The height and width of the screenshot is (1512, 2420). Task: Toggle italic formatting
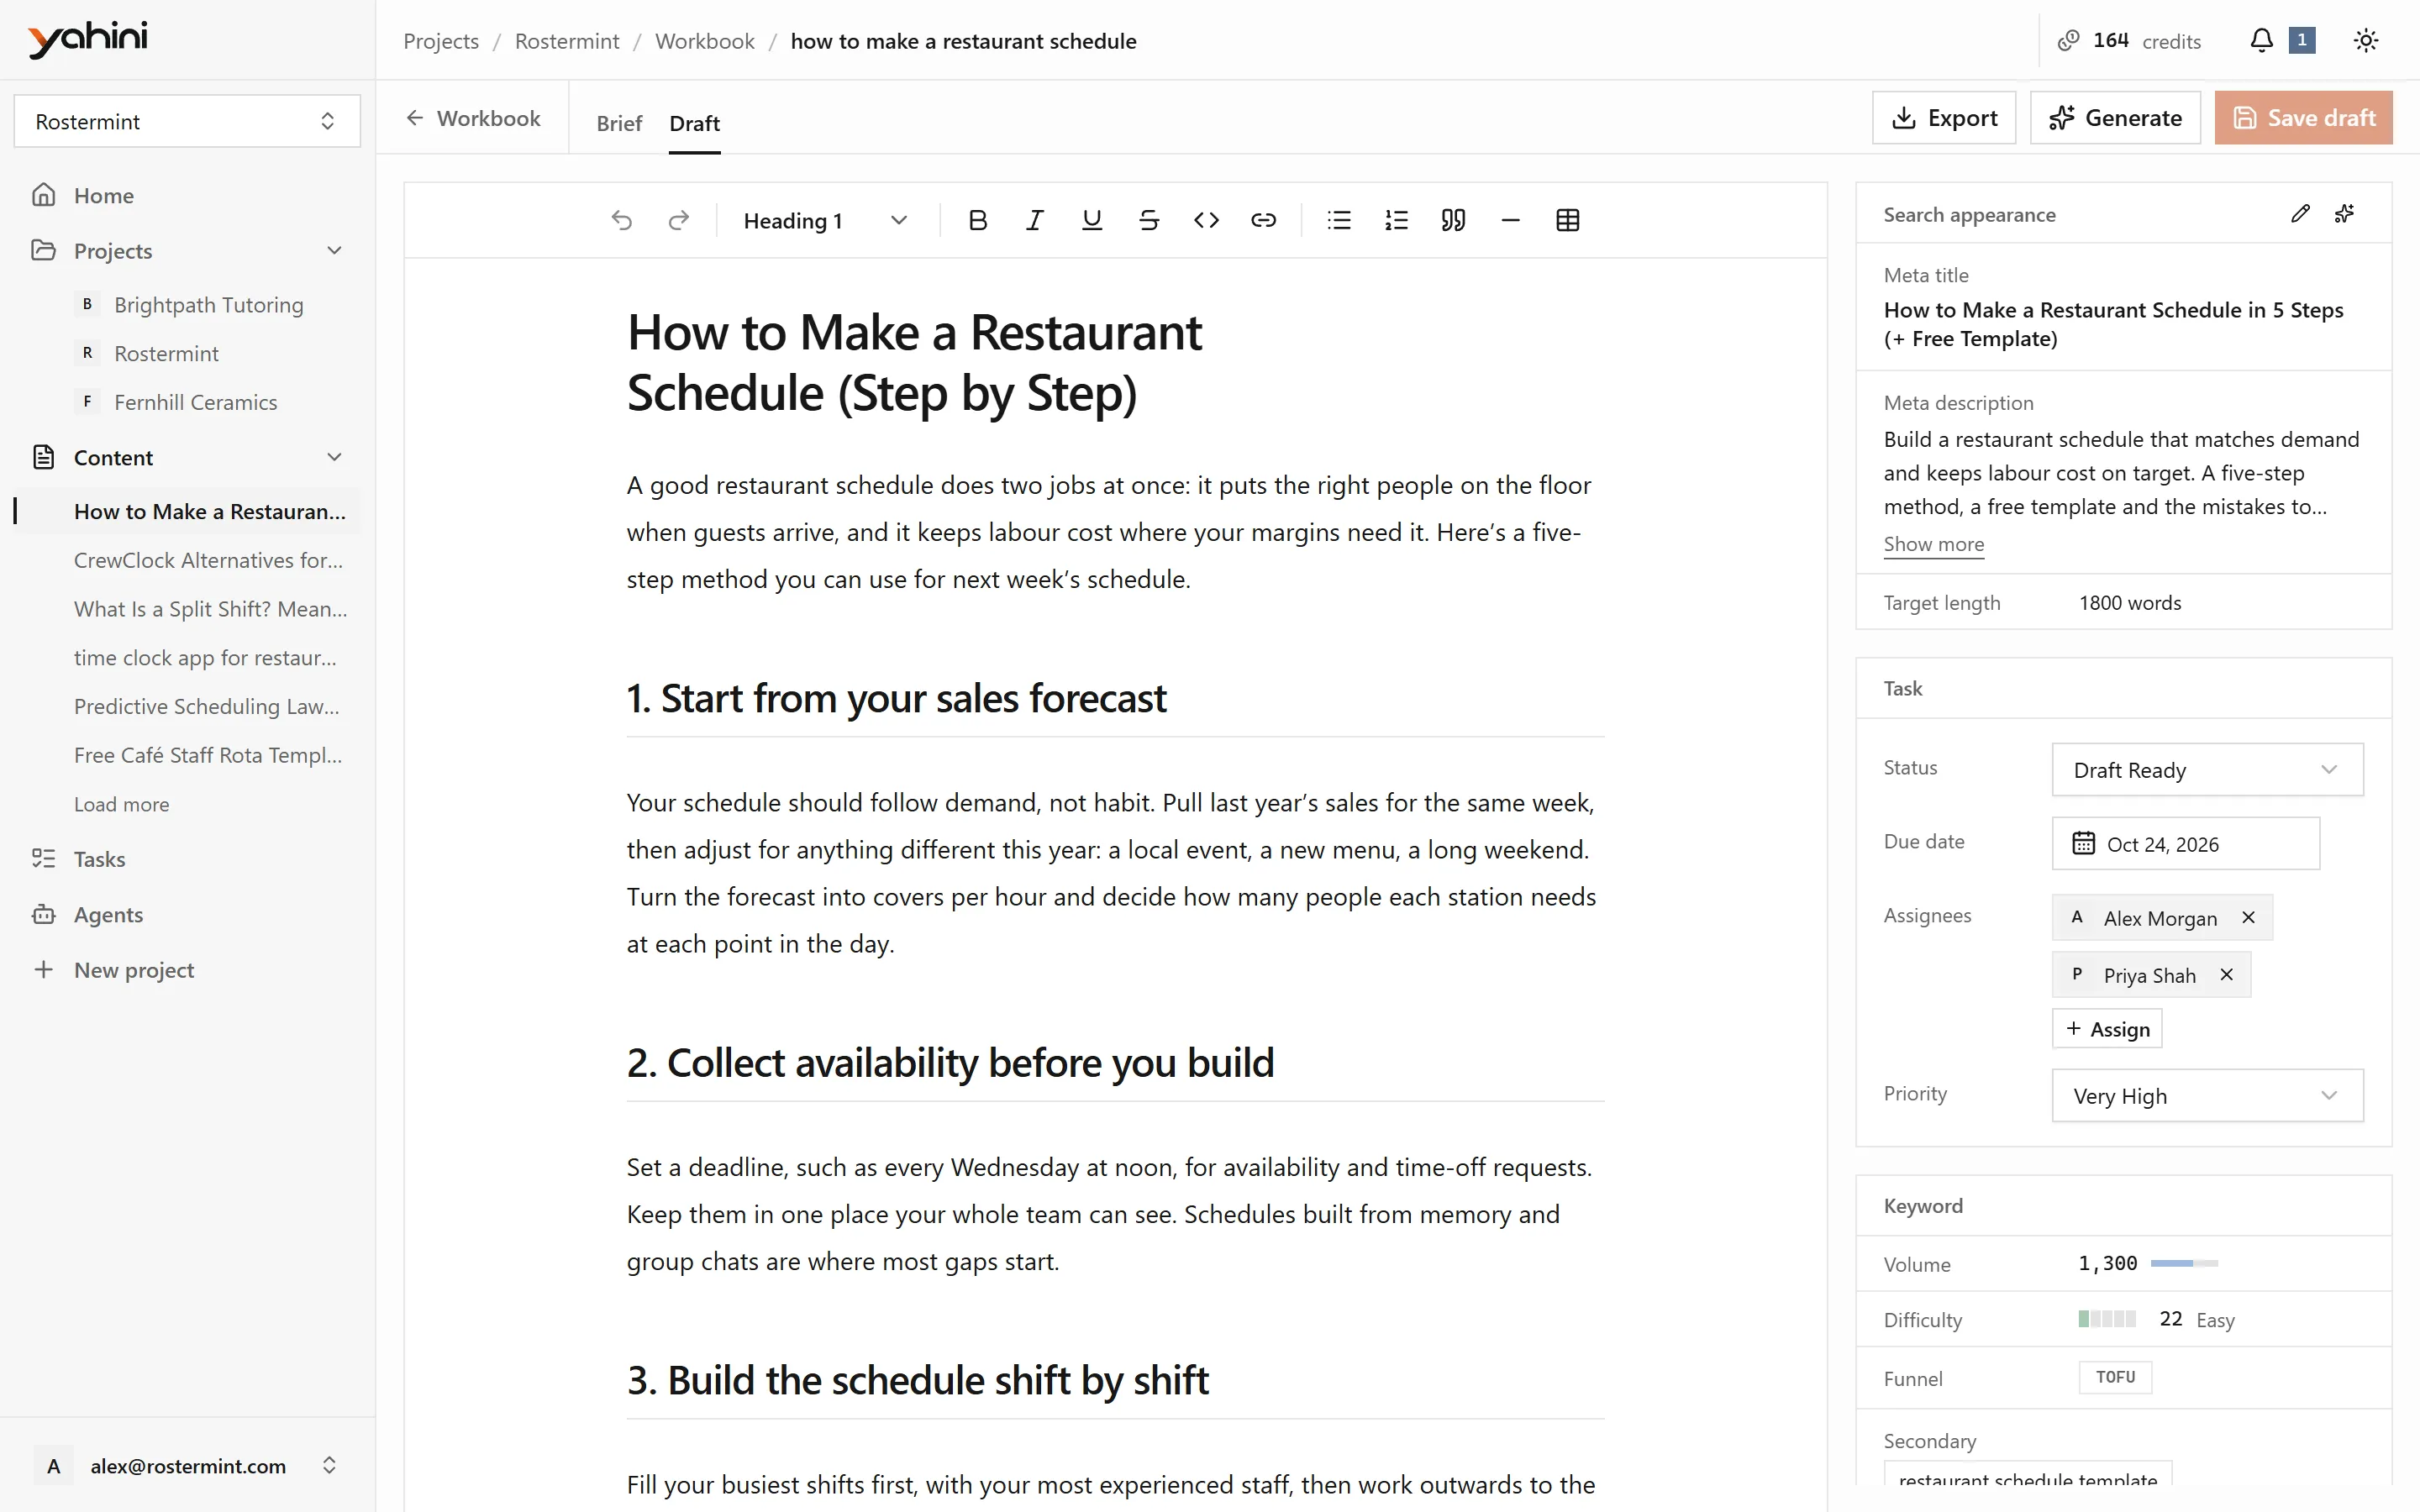(x=1035, y=220)
